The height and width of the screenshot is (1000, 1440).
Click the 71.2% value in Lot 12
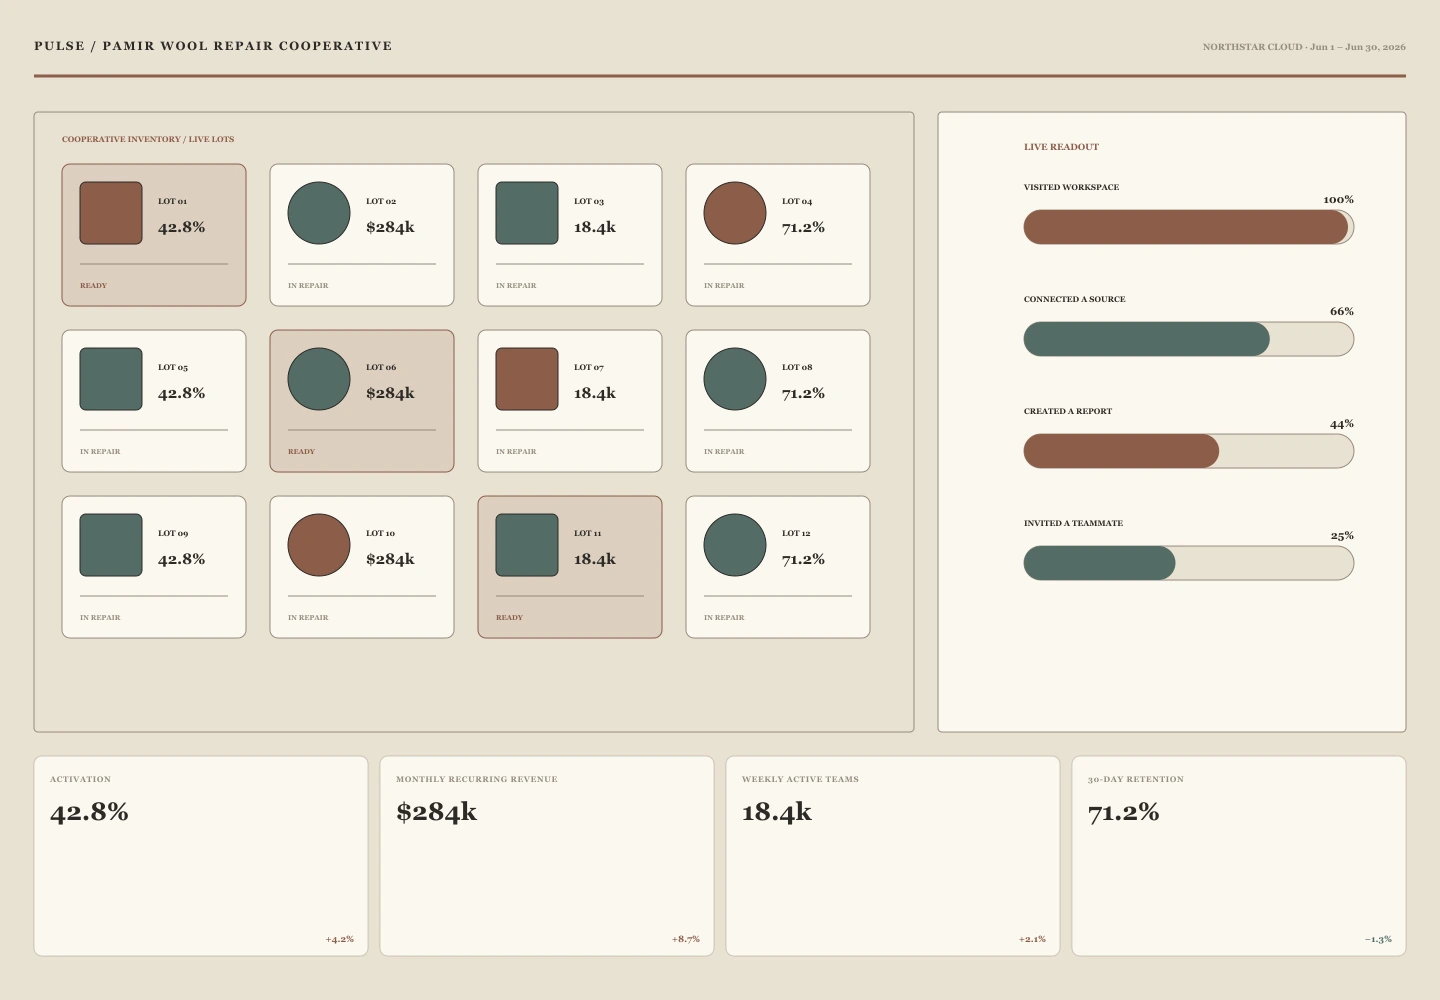(803, 559)
